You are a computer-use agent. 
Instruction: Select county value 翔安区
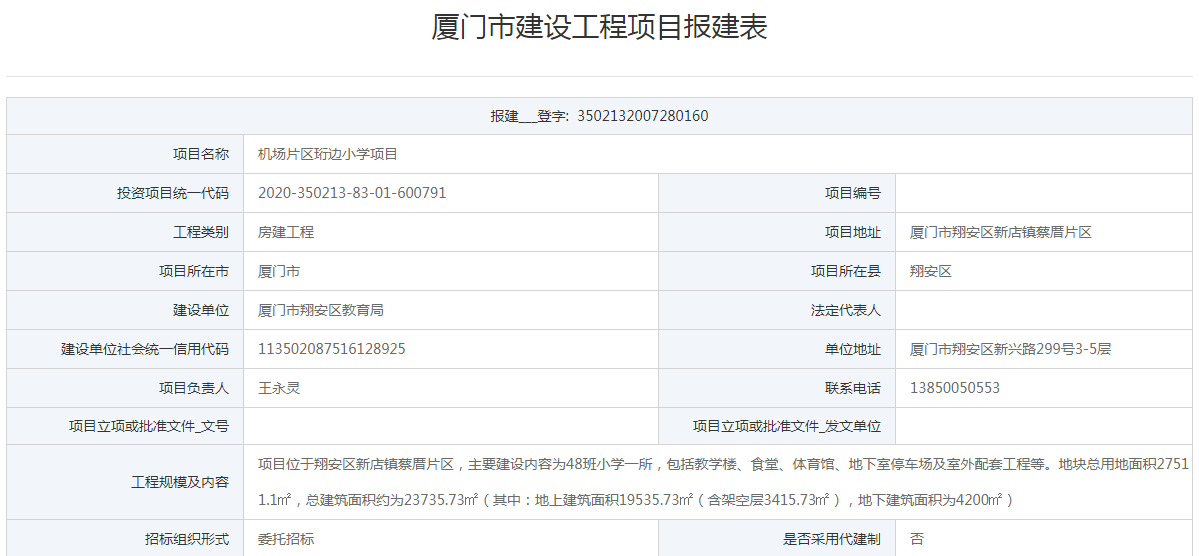pos(931,271)
